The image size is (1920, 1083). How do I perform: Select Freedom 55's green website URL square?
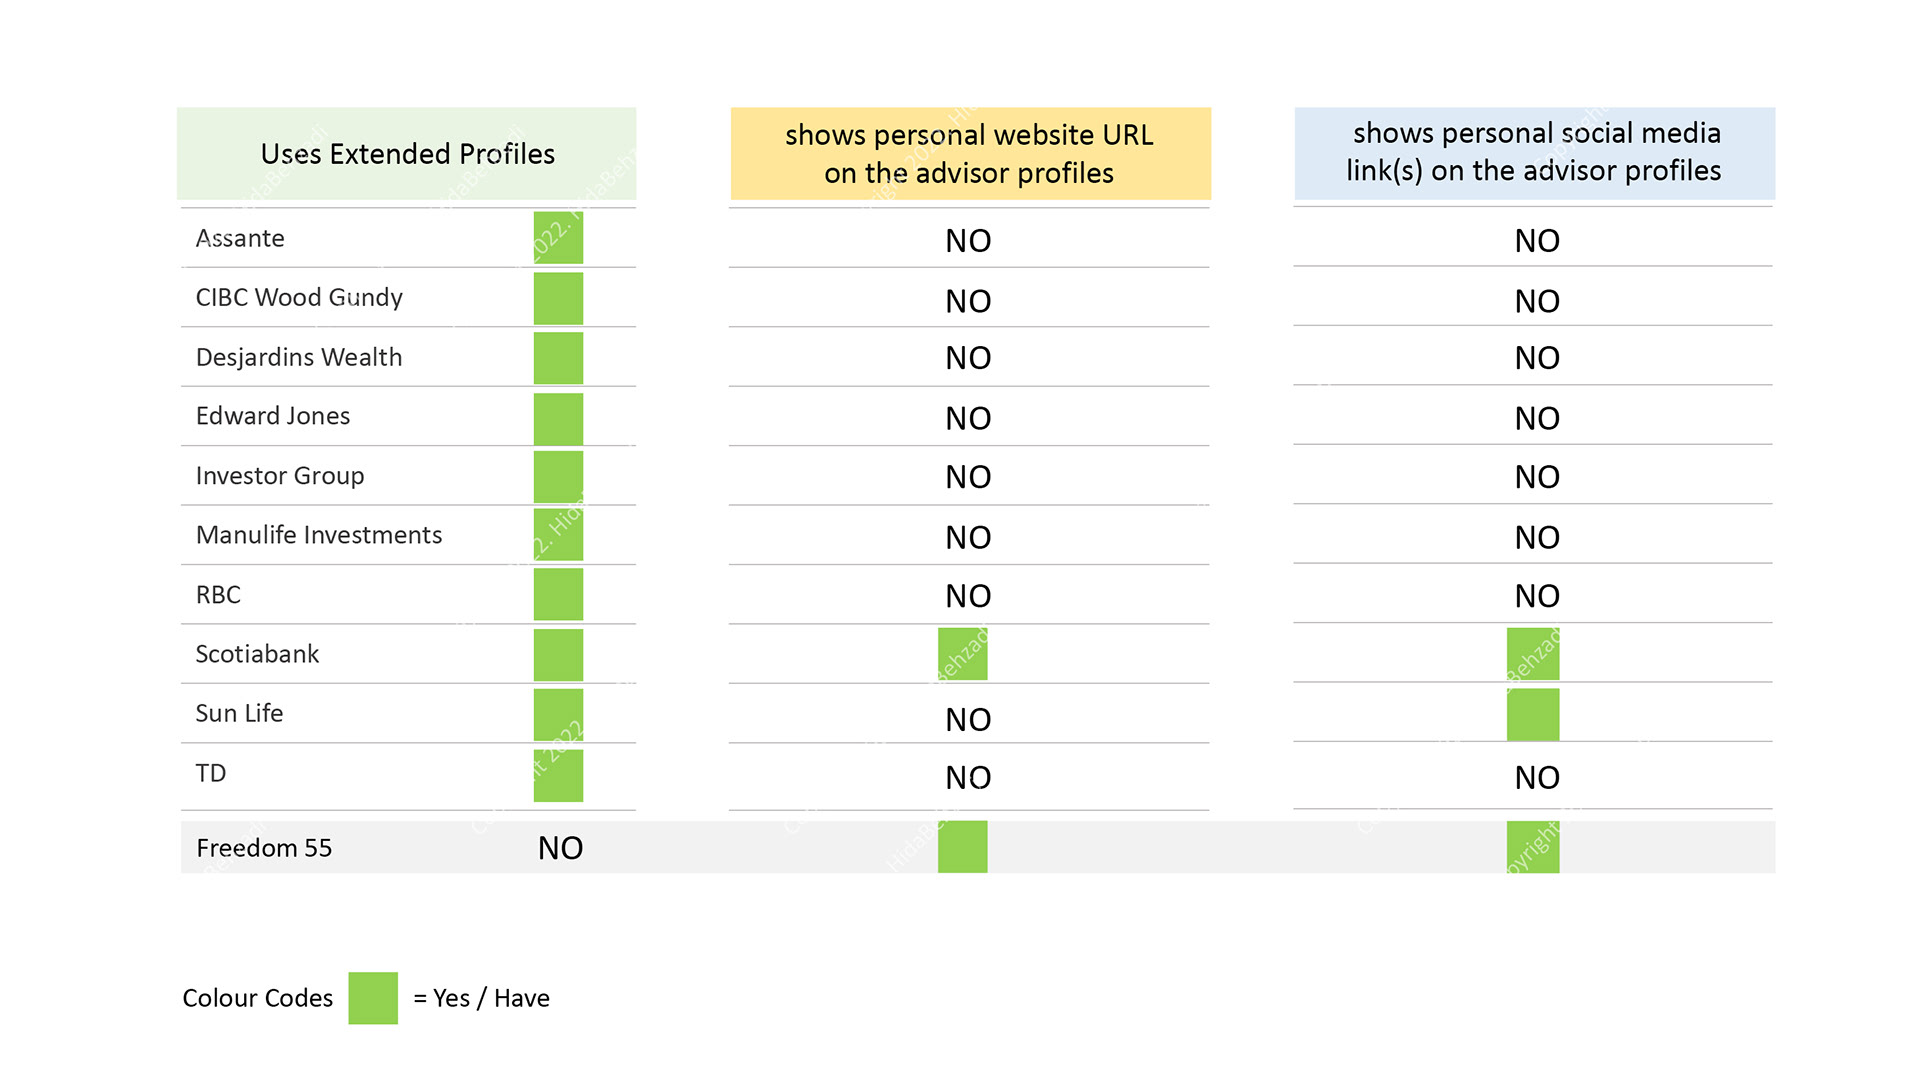click(x=963, y=847)
